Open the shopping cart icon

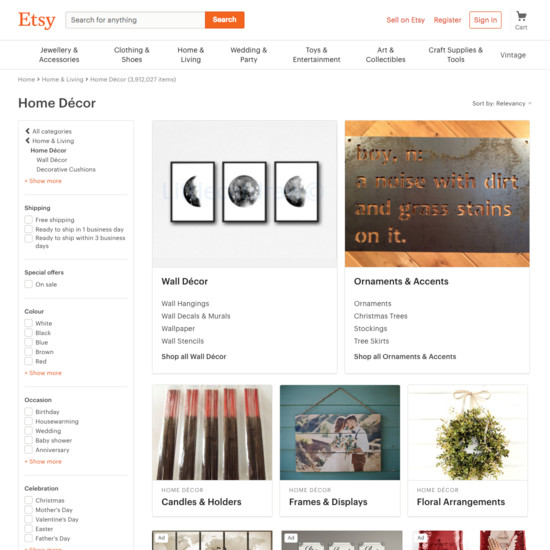(521, 16)
